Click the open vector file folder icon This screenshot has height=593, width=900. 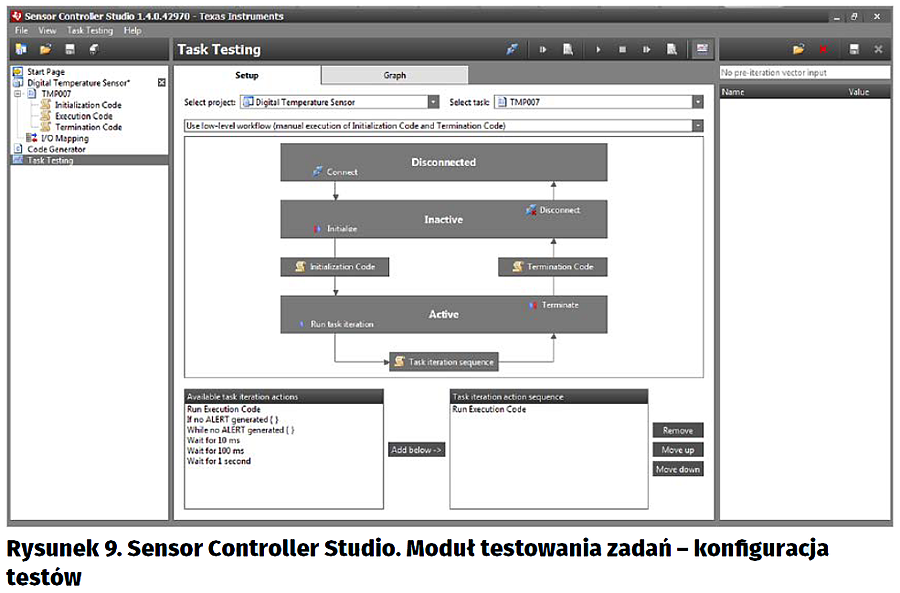(x=798, y=49)
